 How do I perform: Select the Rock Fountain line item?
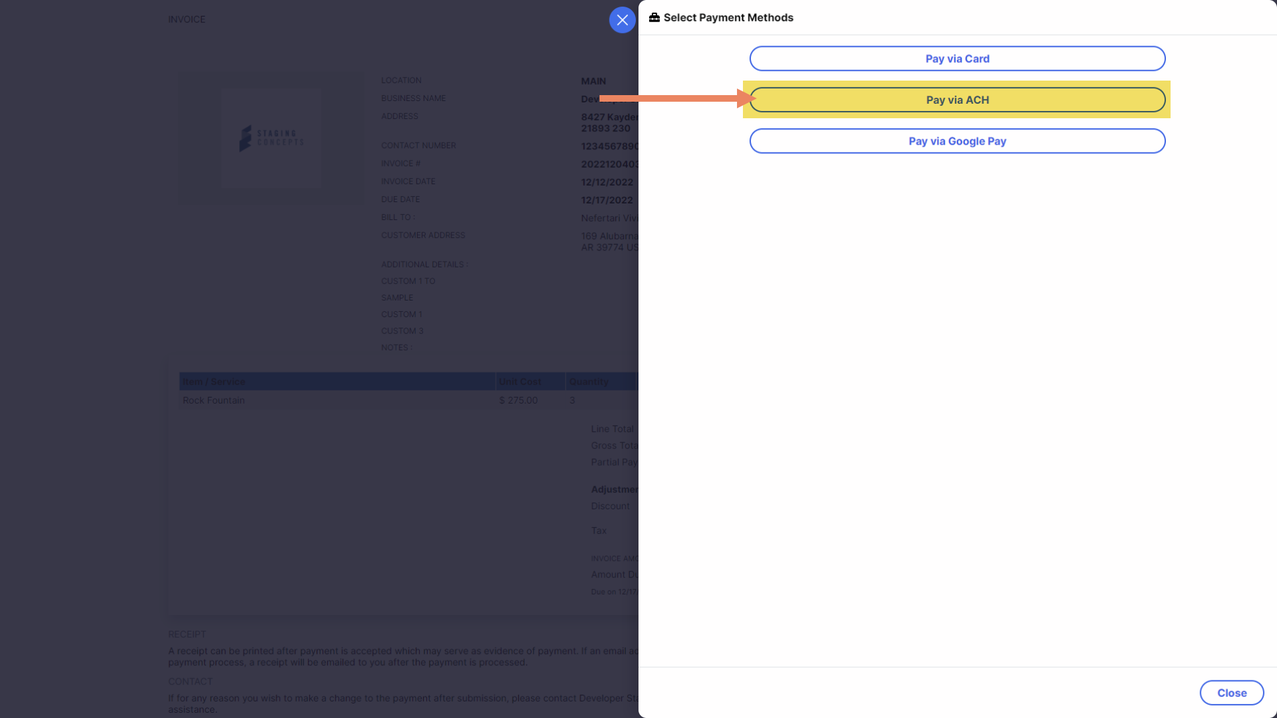(x=214, y=400)
